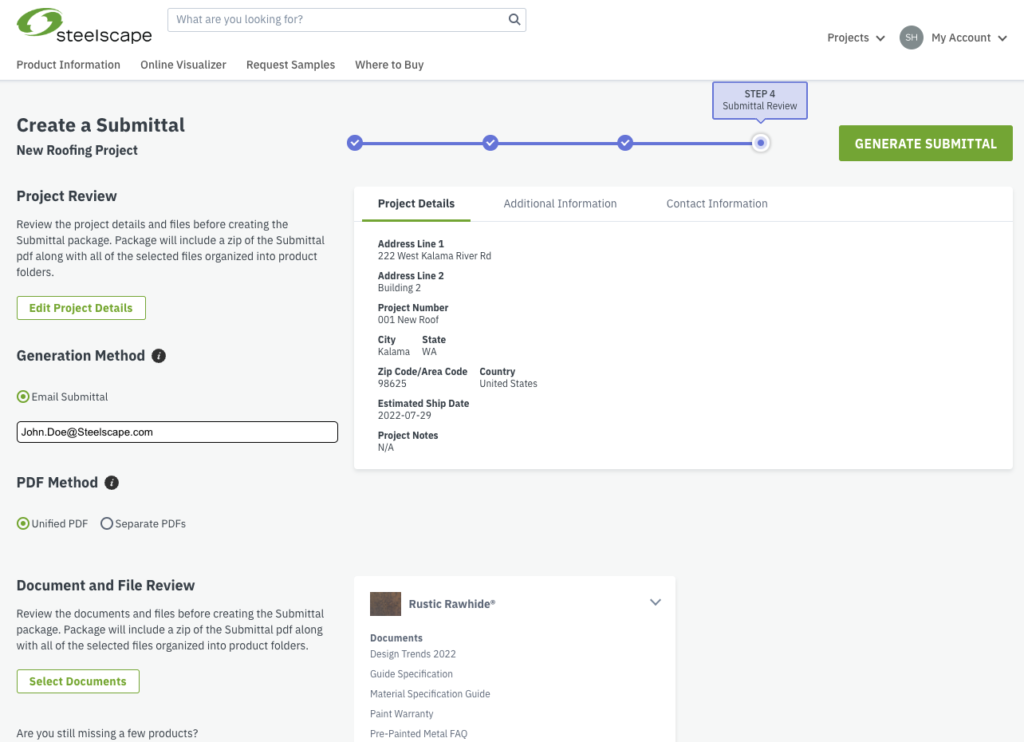Open the Design Trends 2022 document
Screen dimensions: 1024x742
(x=413, y=654)
